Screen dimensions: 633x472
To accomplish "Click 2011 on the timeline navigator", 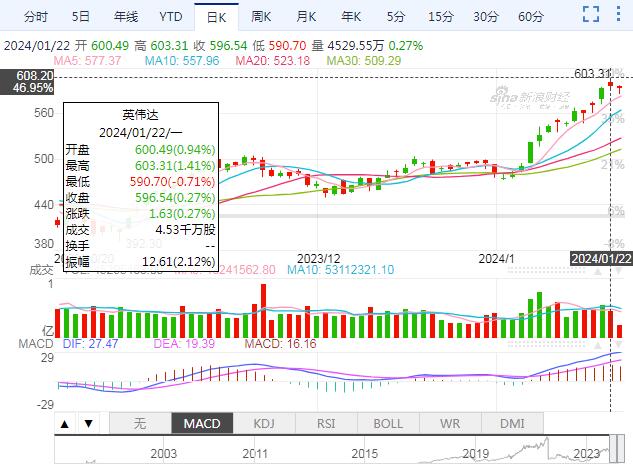I will [x=256, y=453].
